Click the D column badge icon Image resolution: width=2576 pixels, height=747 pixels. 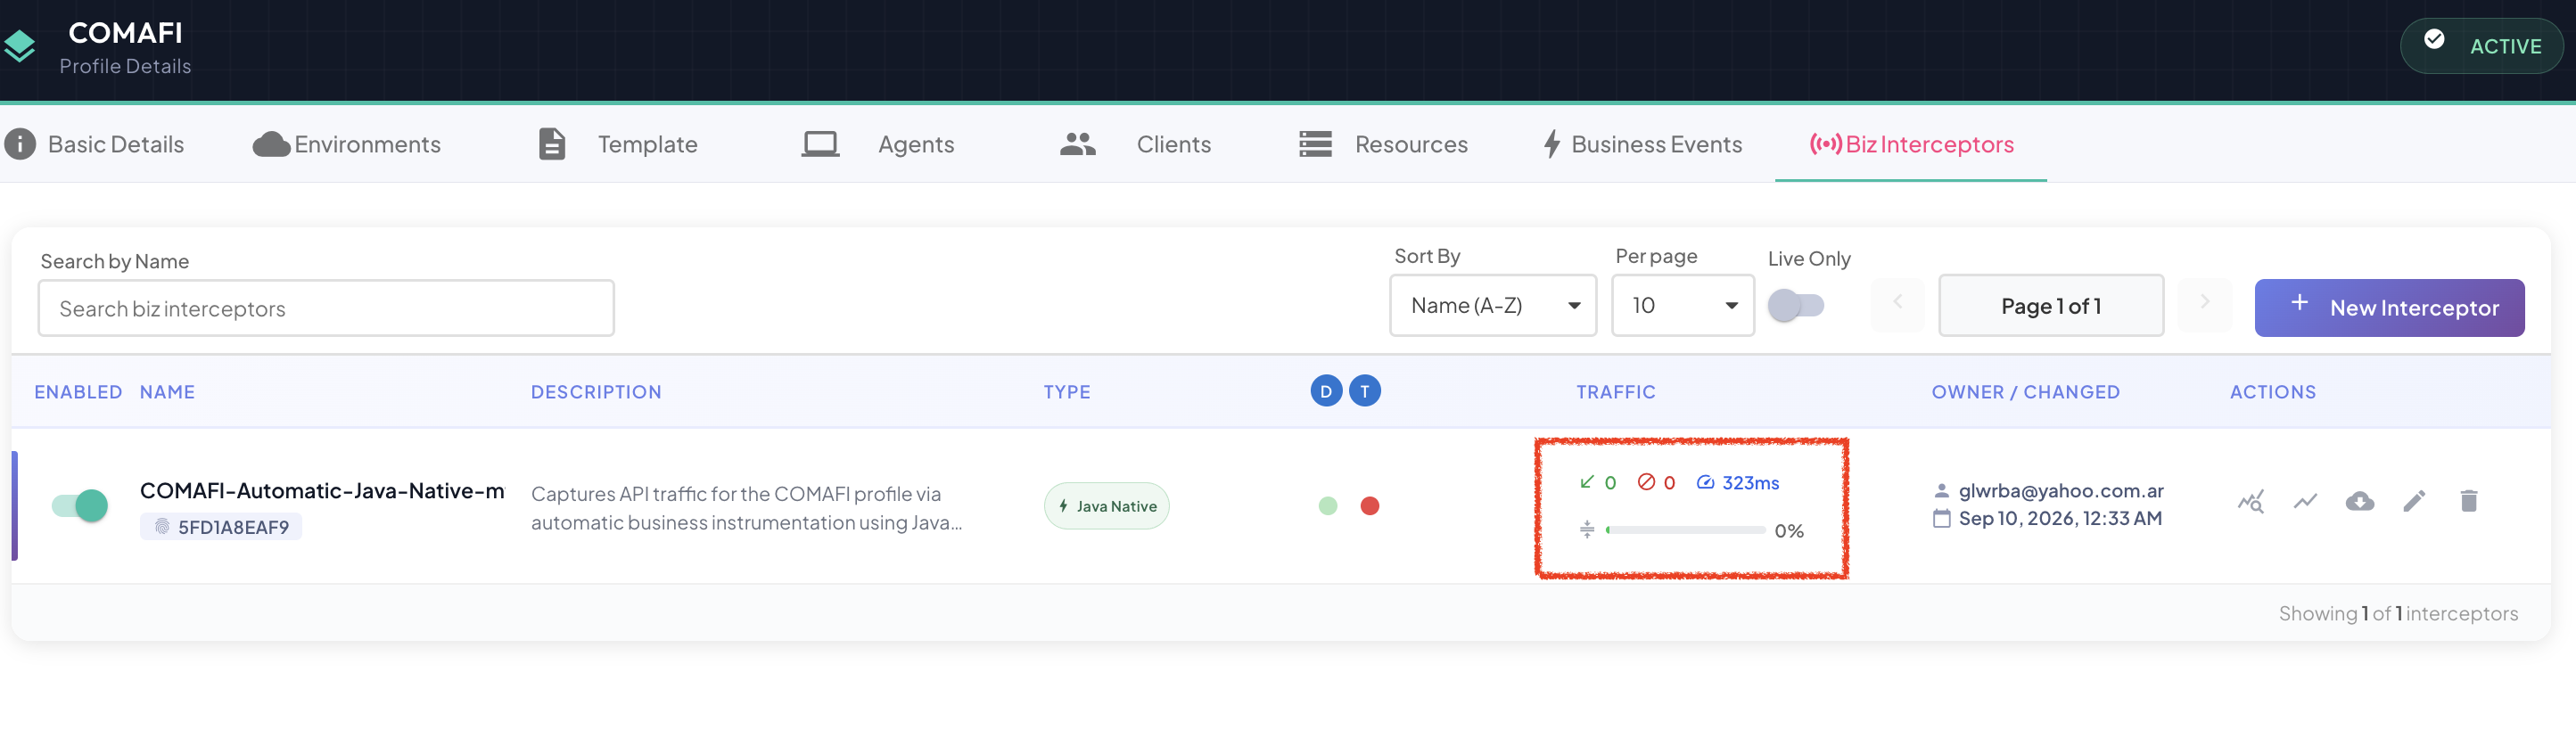point(1326,391)
